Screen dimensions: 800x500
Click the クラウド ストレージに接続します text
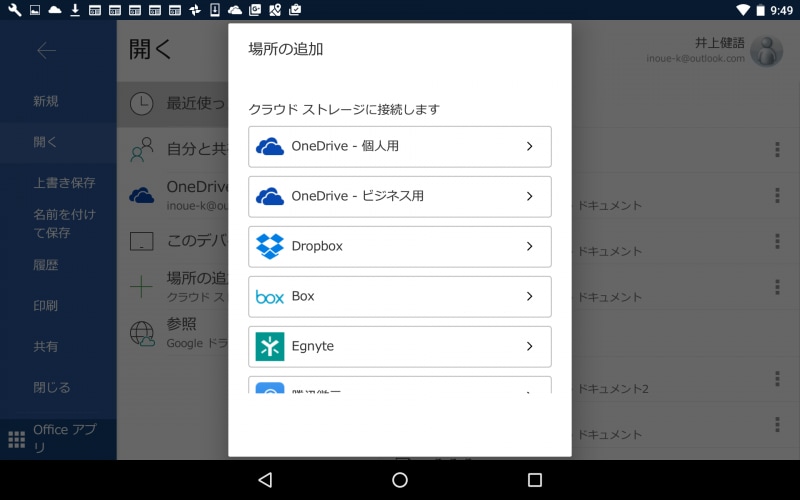pyautogui.click(x=344, y=109)
